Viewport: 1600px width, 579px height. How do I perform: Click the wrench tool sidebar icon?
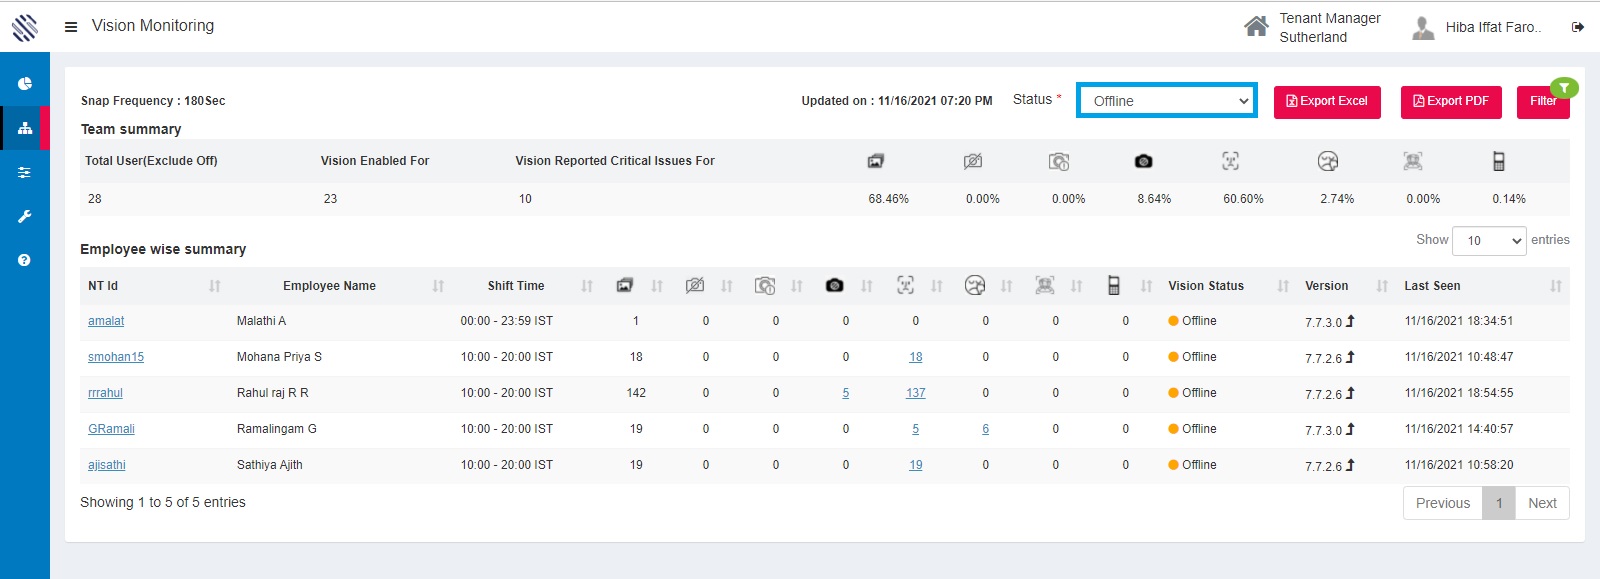click(x=25, y=216)
